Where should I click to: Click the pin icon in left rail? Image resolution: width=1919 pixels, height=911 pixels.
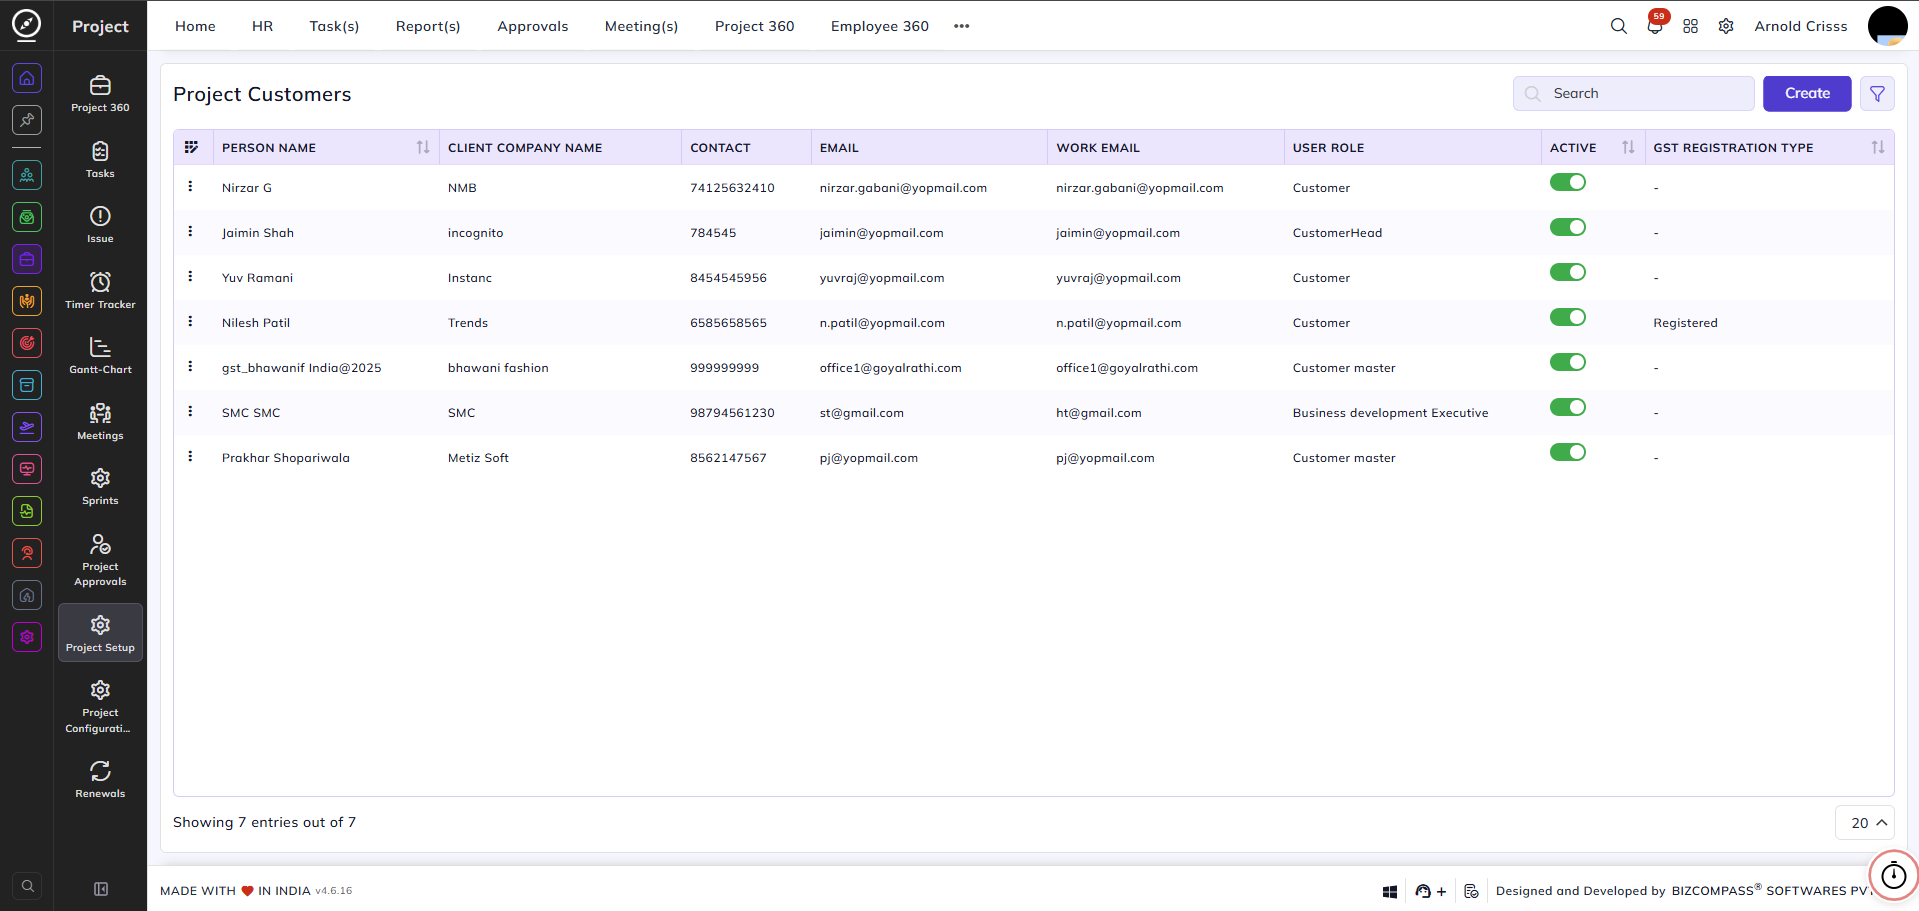pyautogui.click(x=27, y=120)
